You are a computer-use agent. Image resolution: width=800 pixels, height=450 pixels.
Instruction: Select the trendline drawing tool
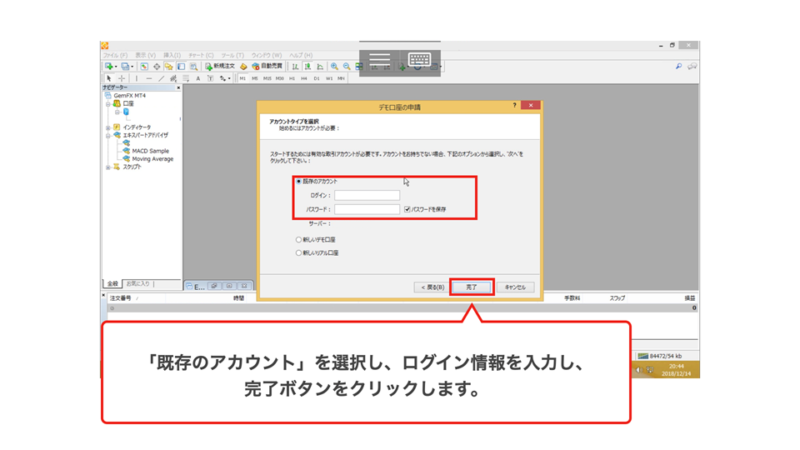pos(161,79)
